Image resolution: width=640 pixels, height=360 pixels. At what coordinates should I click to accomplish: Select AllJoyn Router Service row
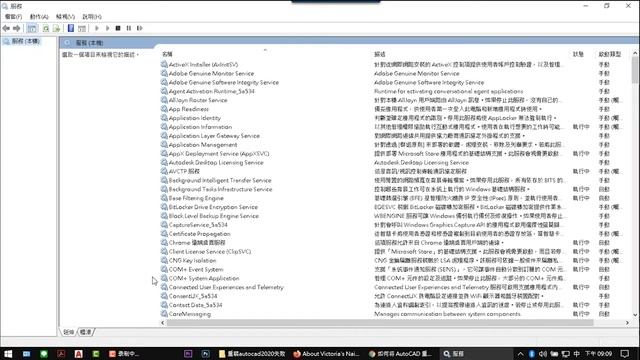198,100
